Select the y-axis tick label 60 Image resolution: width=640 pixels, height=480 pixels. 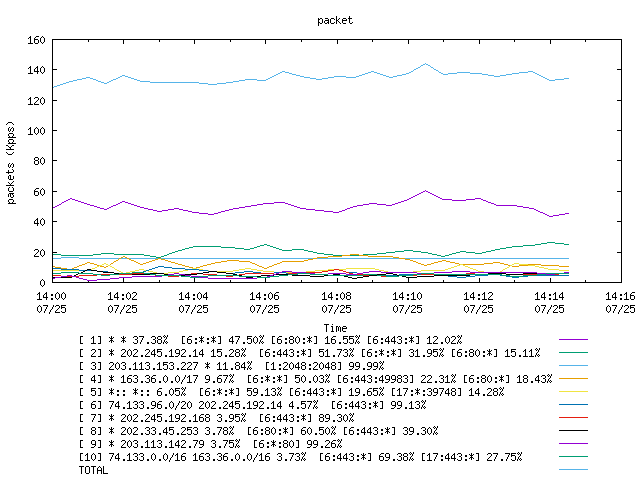39,191
